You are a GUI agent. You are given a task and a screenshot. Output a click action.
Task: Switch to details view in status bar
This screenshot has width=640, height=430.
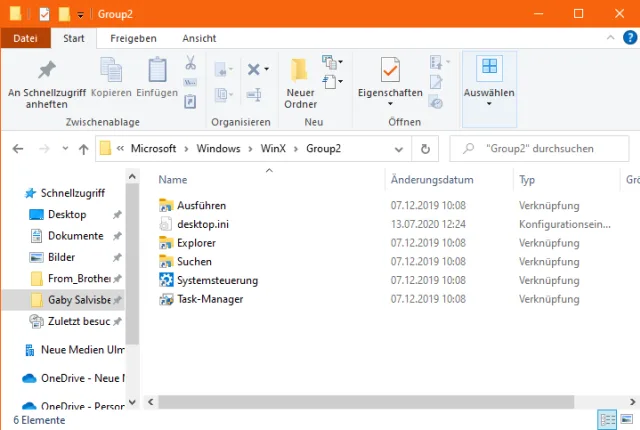(607, 419)
